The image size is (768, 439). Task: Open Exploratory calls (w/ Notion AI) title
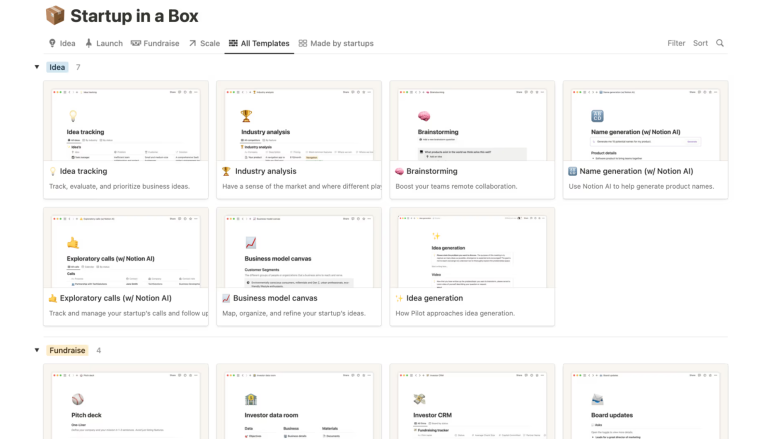pos(116,298)
